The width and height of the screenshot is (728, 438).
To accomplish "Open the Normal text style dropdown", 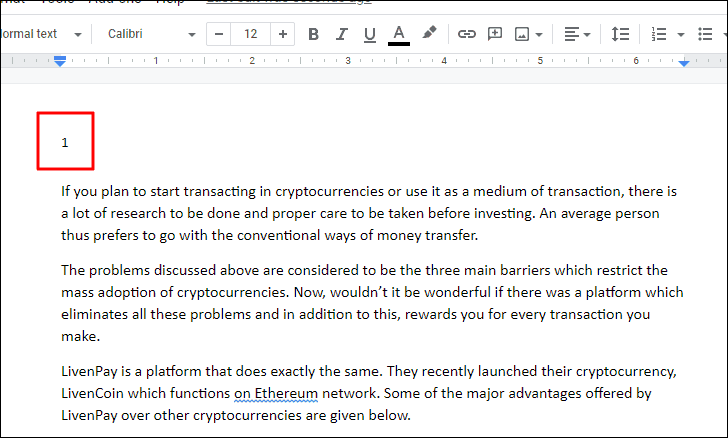I will 41,34.
